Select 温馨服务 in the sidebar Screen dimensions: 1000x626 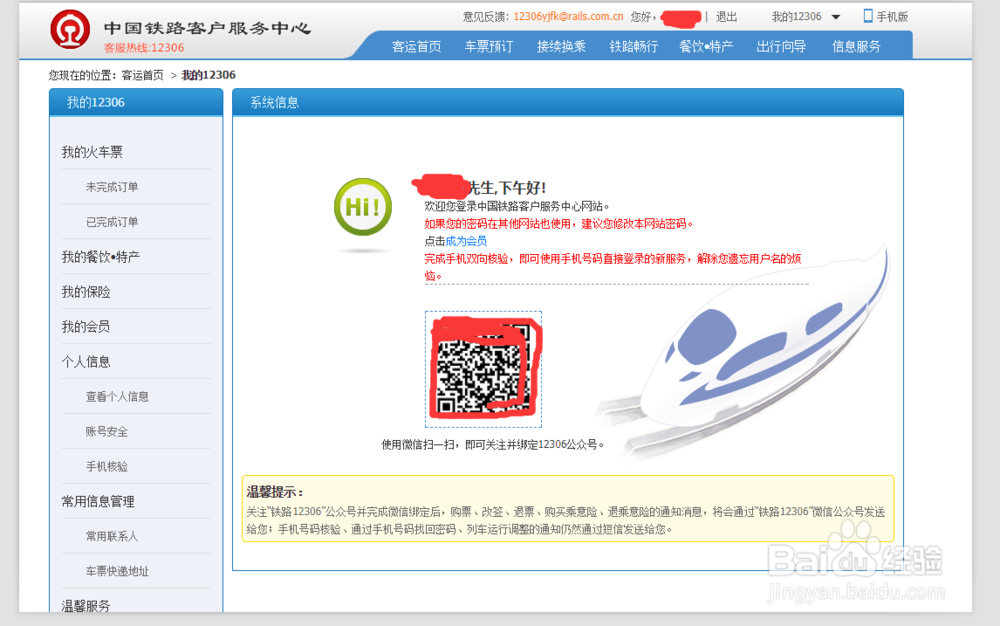click(x=85, y=606)
